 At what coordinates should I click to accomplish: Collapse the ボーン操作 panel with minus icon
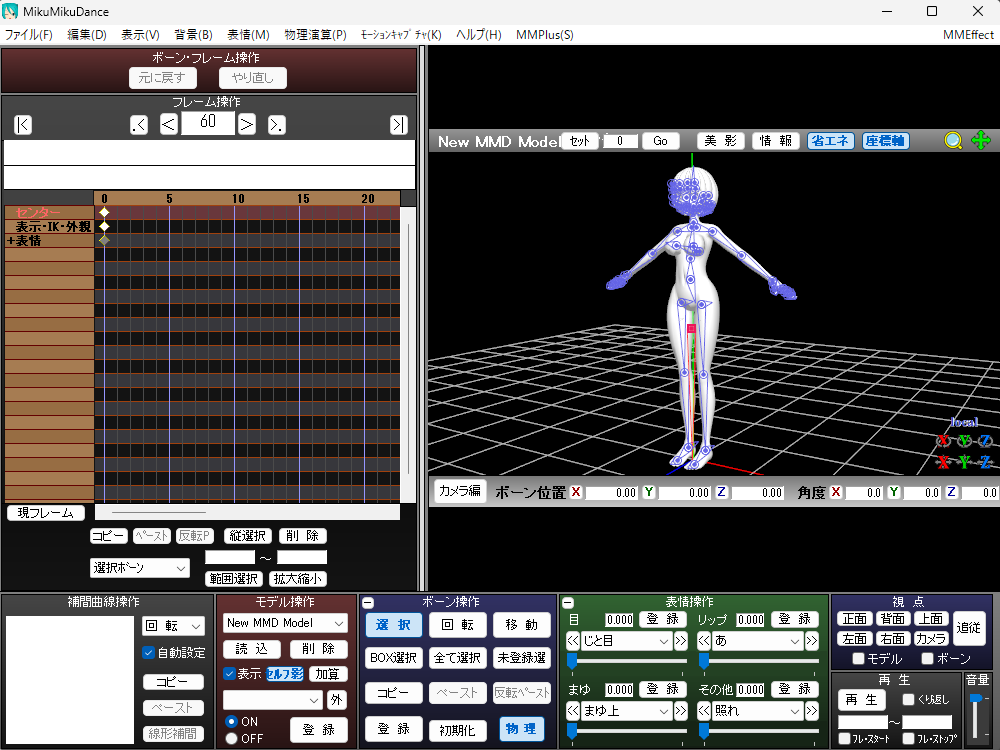368,603
